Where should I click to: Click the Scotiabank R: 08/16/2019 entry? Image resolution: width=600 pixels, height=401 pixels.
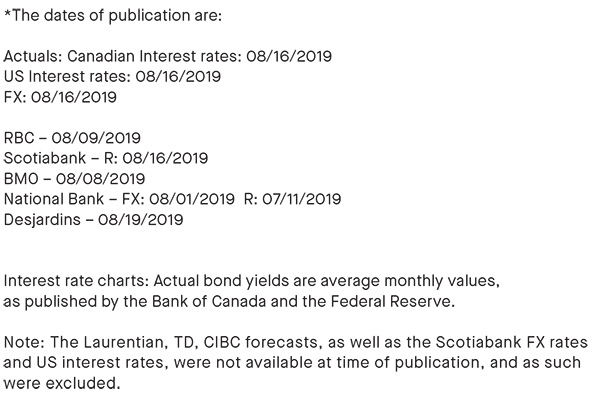(x=106, y=158)
